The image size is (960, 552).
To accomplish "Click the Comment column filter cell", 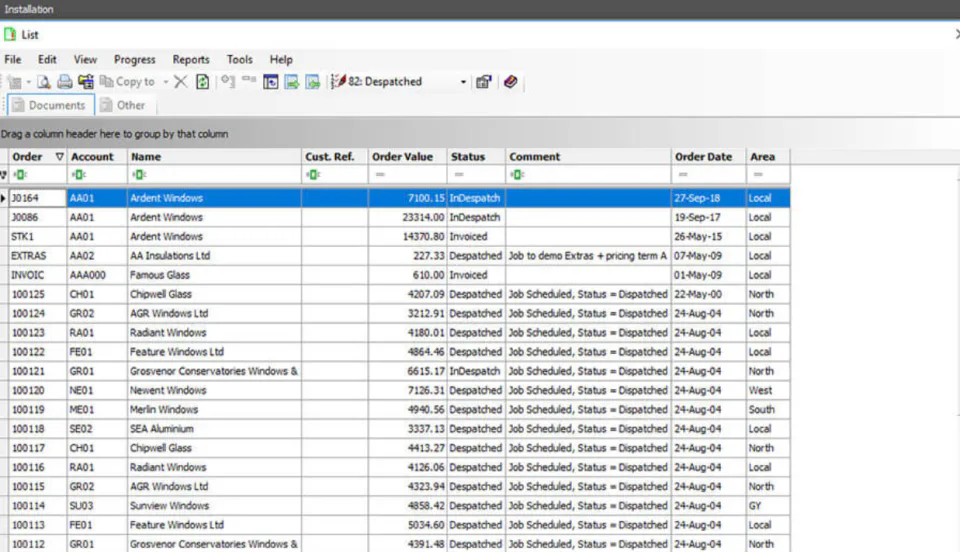I will tap(588, 175).
